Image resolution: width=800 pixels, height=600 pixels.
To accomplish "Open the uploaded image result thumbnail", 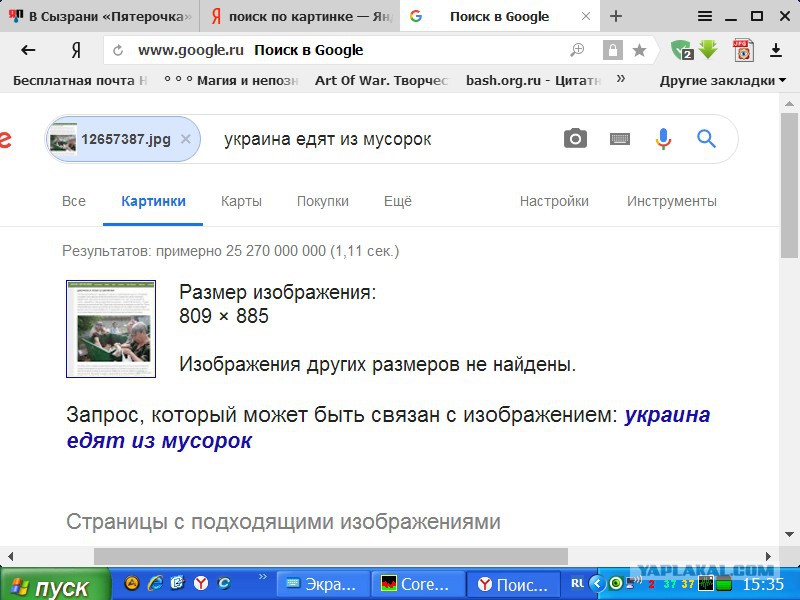I will [x=111, y=329].
